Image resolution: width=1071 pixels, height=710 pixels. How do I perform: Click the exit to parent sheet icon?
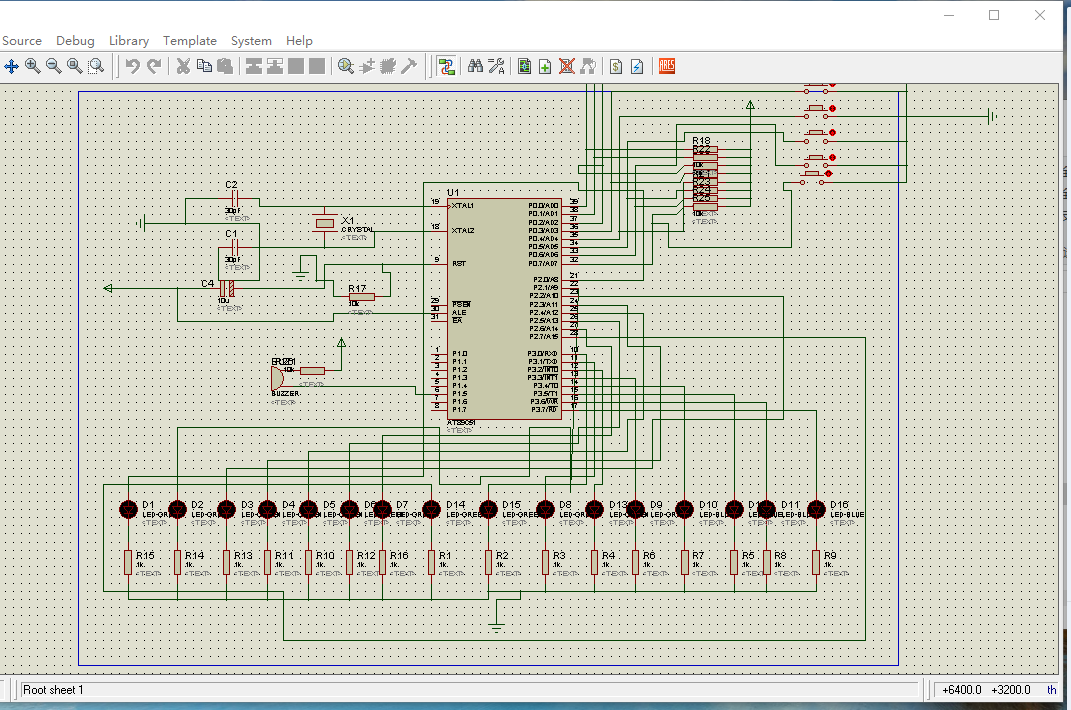click(587, 66)
